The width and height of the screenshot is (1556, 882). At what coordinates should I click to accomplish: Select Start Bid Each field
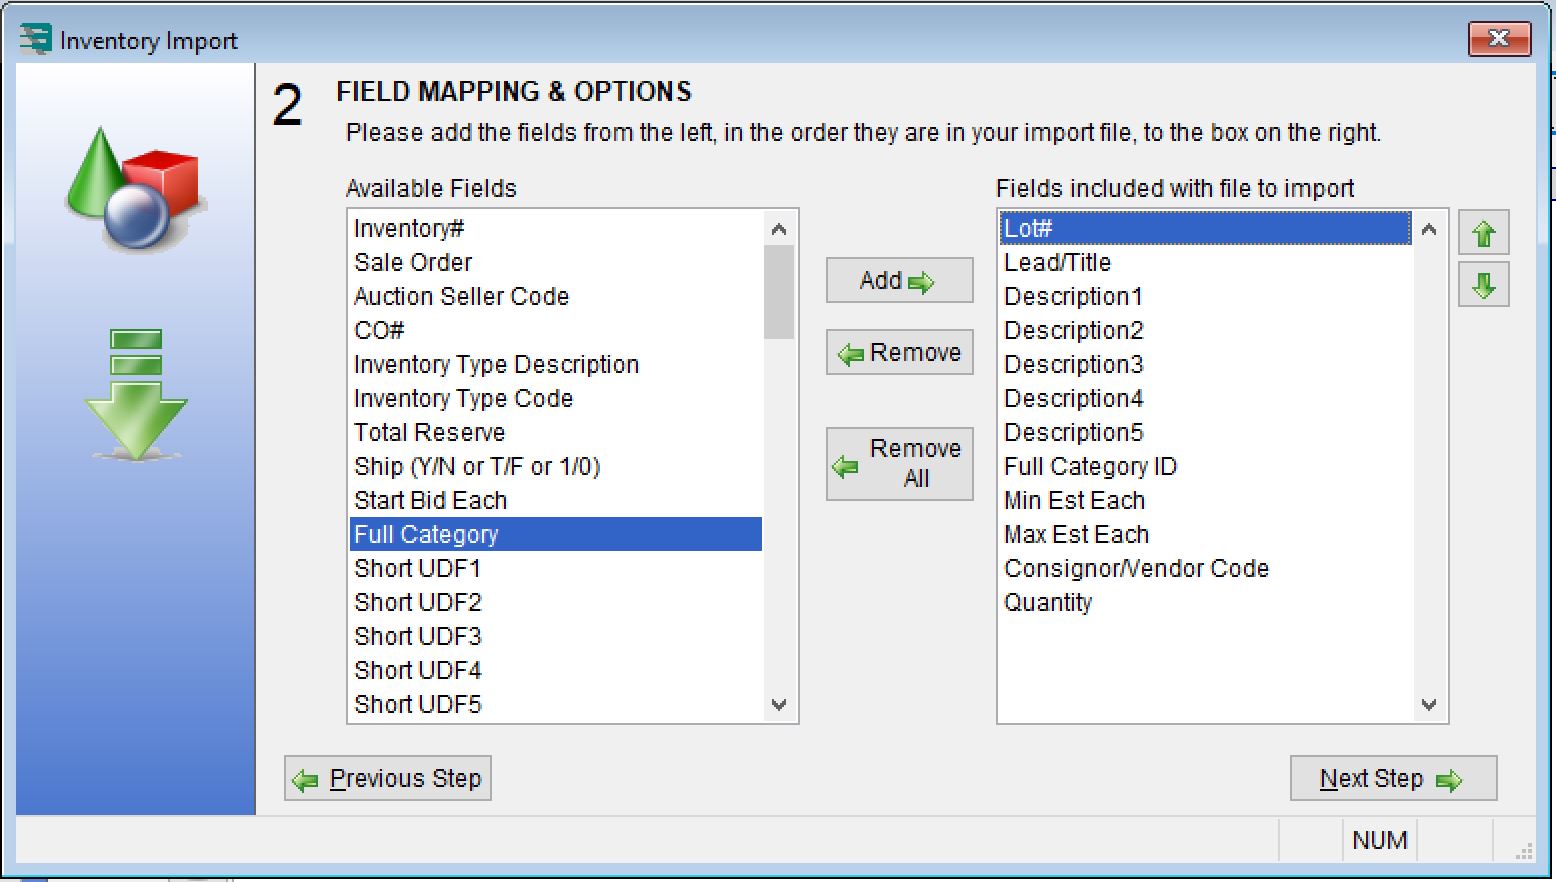coord(556,501)
